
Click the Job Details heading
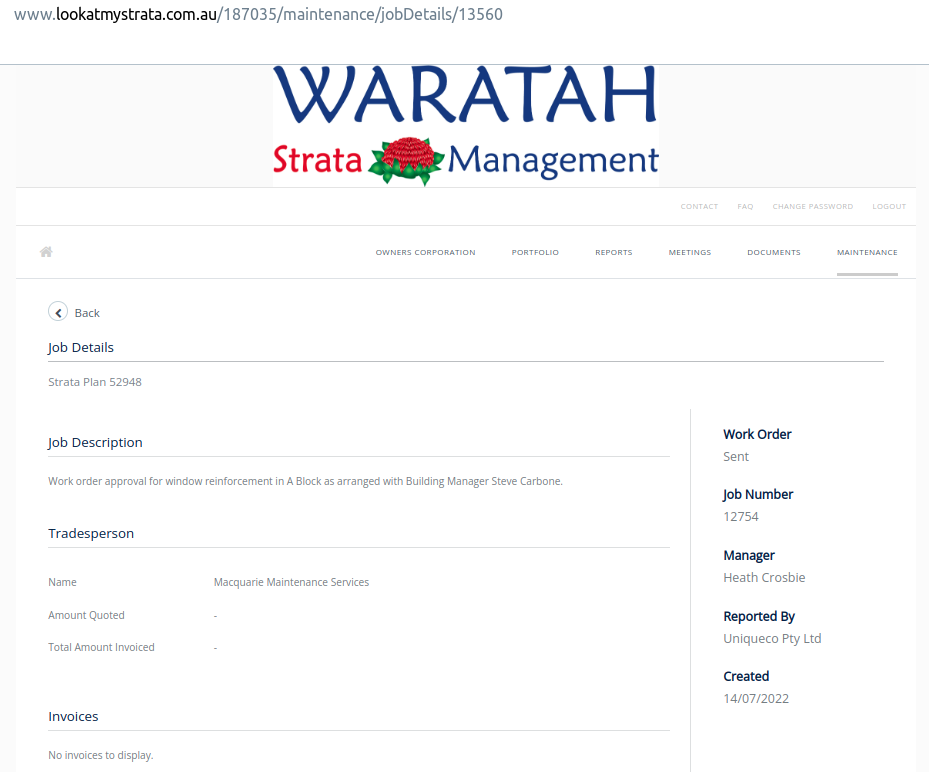point(81,348)
